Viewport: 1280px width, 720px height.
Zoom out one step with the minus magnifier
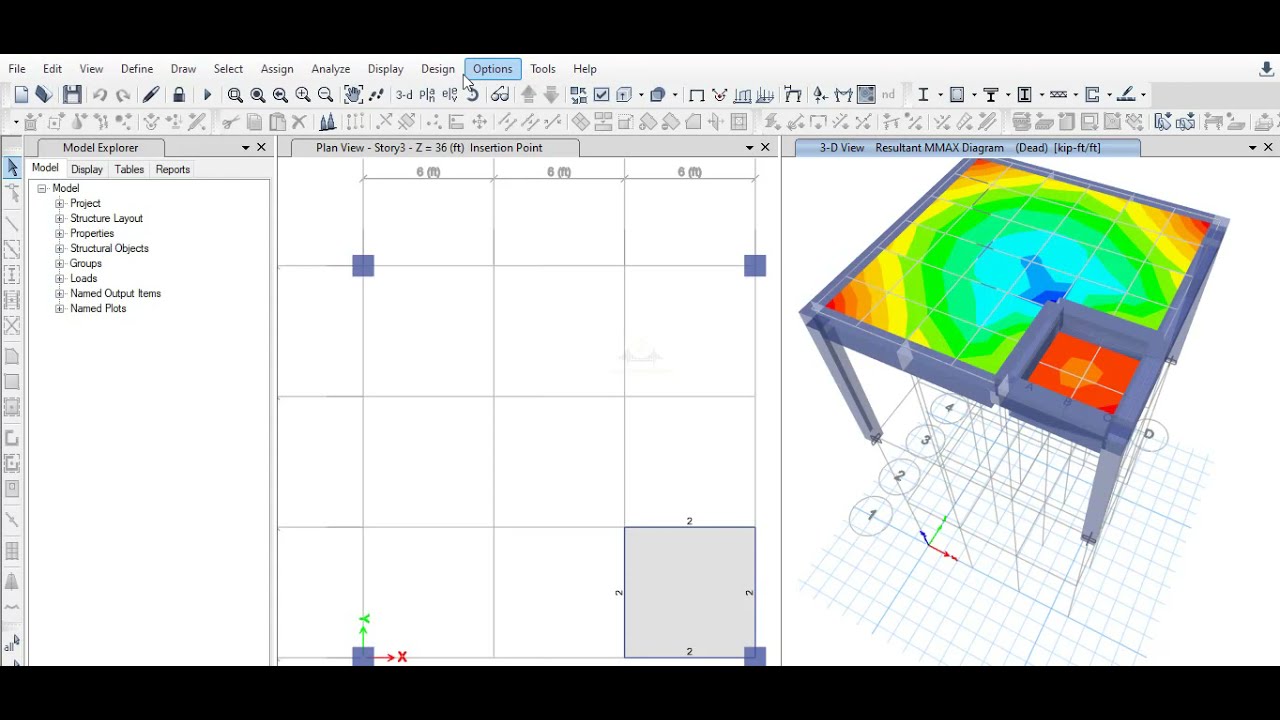click(x=325, y=95)
